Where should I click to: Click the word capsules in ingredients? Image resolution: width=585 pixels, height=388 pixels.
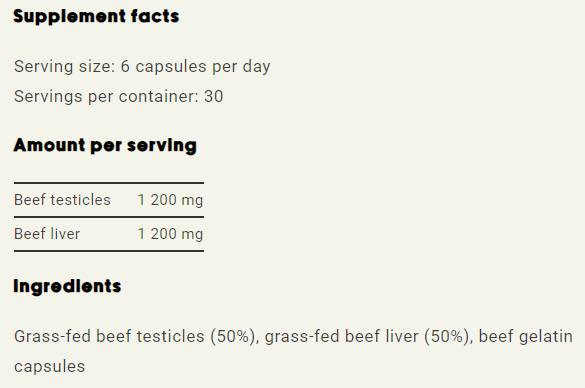click(x=50, y=367)
